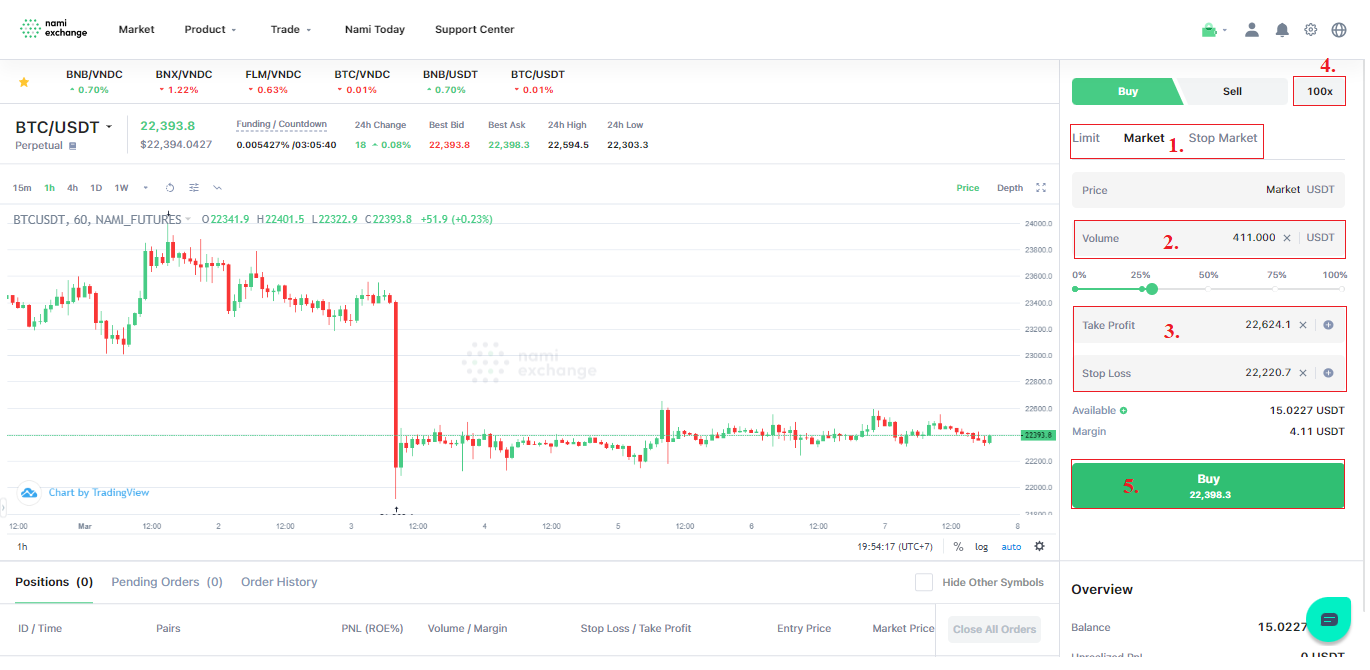Viewport: 1370px width, 670px height.
Task: Open the 100x leverage selector
Action: (x=1320, y=91)
